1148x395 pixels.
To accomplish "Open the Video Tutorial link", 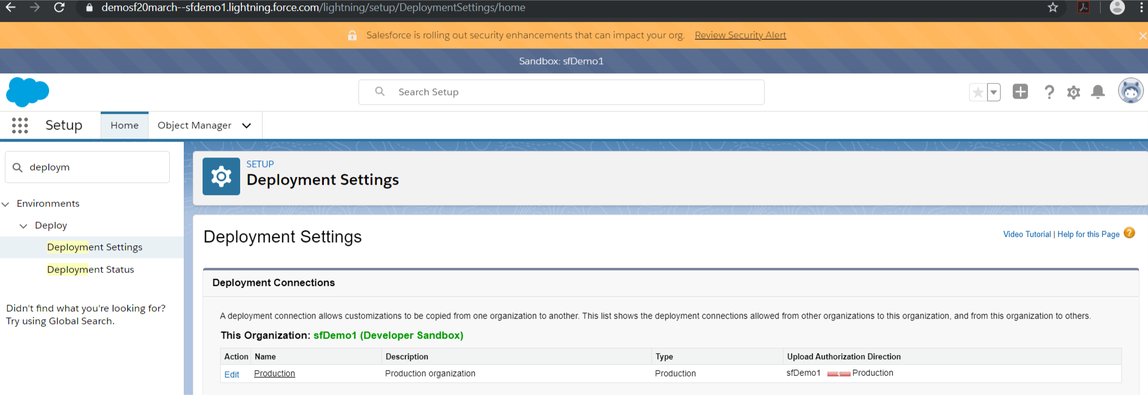I will (x=1026, y=234).
